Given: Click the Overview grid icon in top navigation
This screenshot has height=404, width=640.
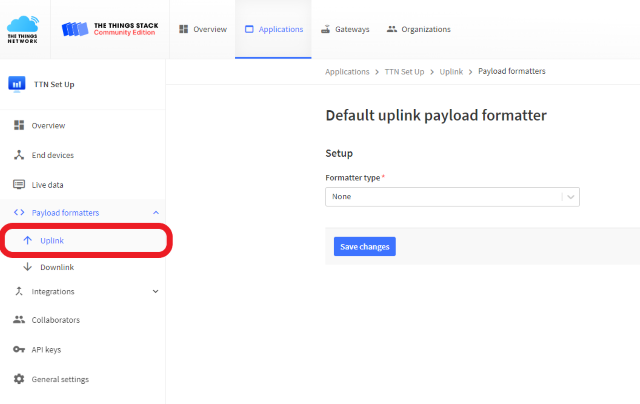Looking at the screenshot, I should click(x=184, y=29).
